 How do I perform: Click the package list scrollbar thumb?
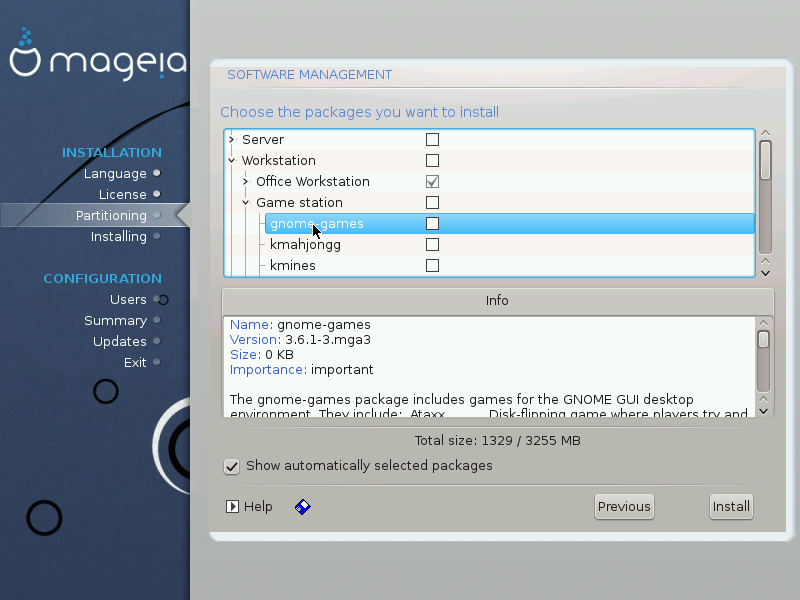(765, 160)
